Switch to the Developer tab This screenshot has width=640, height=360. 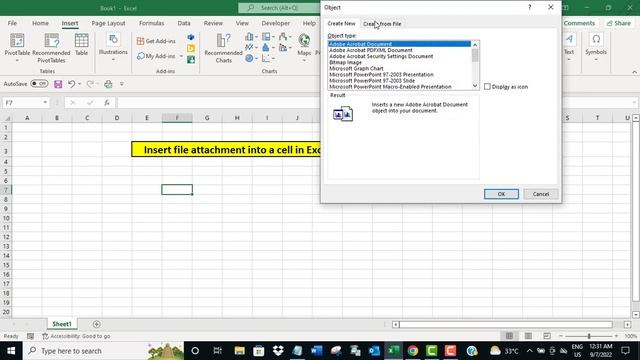276,23
